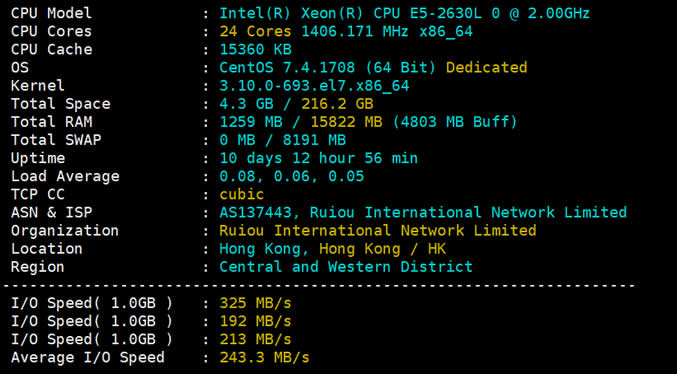Image resolution: width=677 pixels, height=374 pixels.
Task: Click the 15822 MB total RAM value
Action: point(346,122)
